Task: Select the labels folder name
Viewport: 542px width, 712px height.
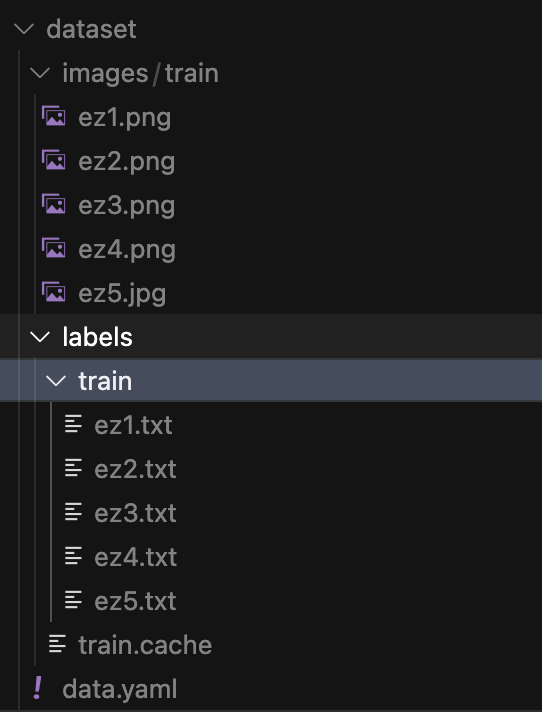Action: 98,337
